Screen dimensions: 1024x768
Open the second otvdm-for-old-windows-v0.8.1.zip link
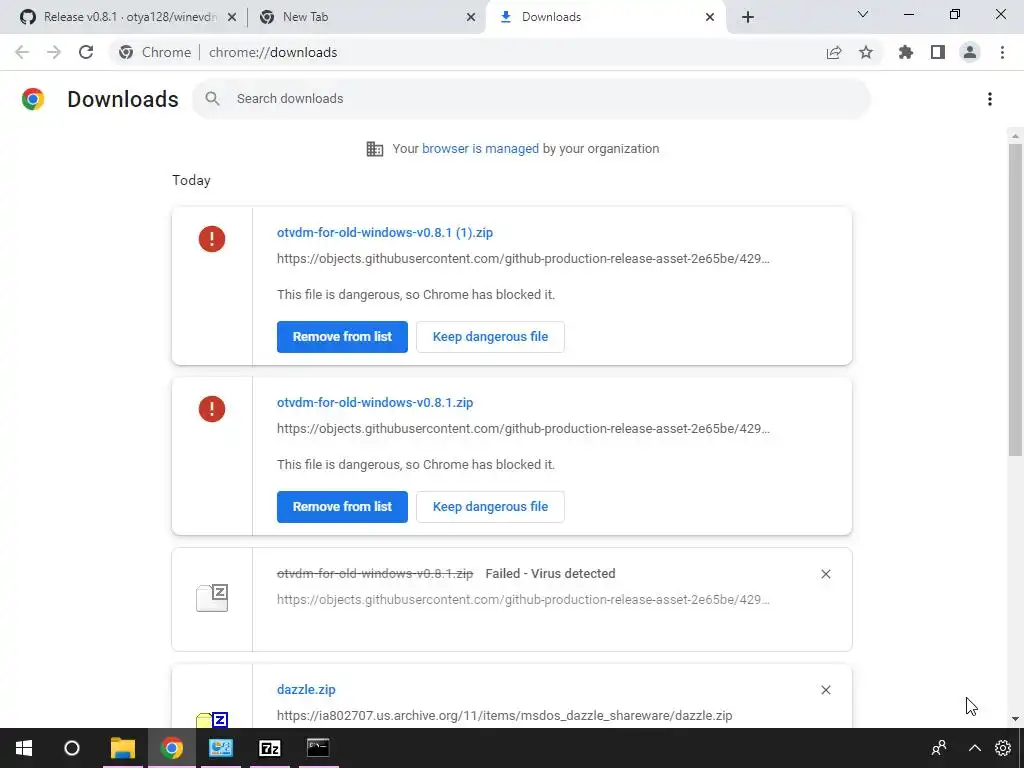[x=375, y=402]
